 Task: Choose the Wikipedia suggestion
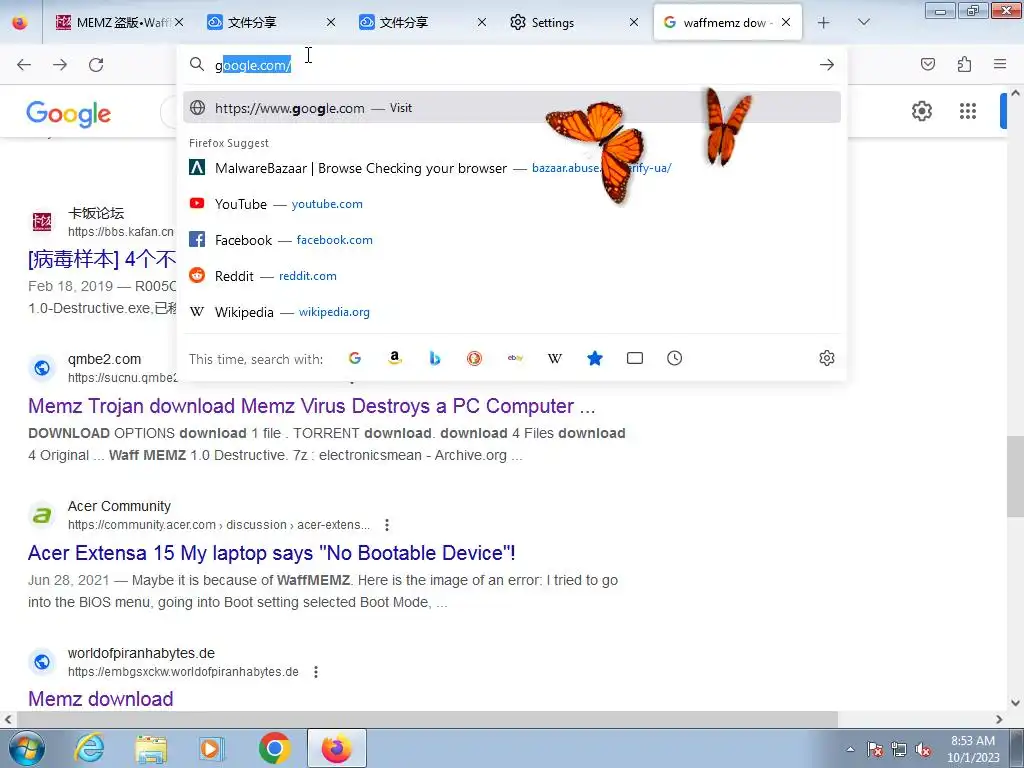(512, 312)
